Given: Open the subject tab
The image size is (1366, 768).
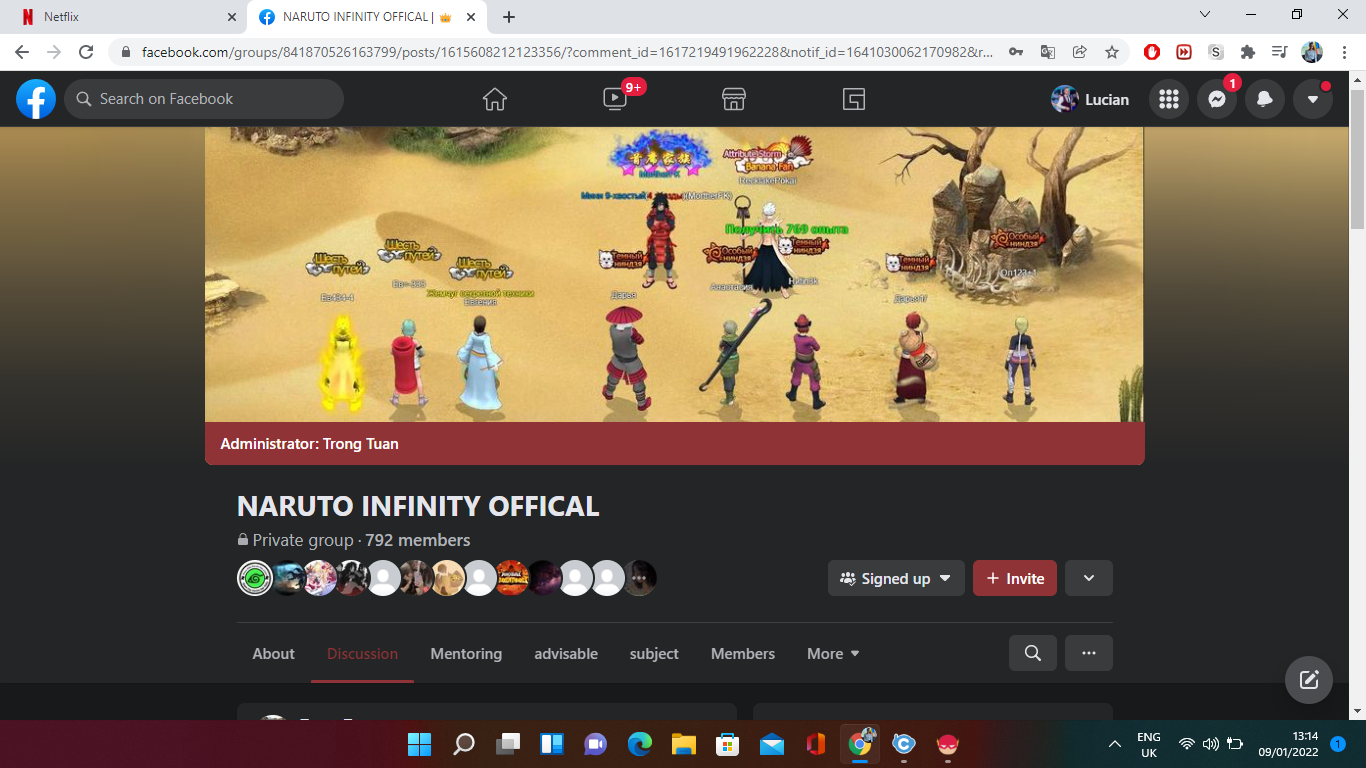Looking at the screenshot, I should (654, 653).
